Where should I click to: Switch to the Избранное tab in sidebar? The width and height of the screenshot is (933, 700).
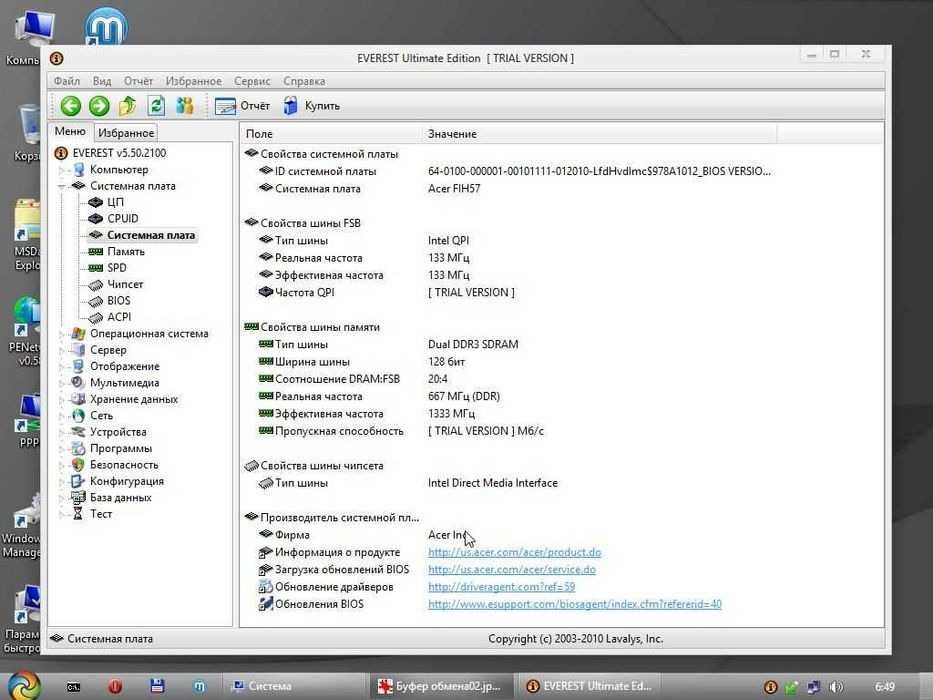pos(126,133)
